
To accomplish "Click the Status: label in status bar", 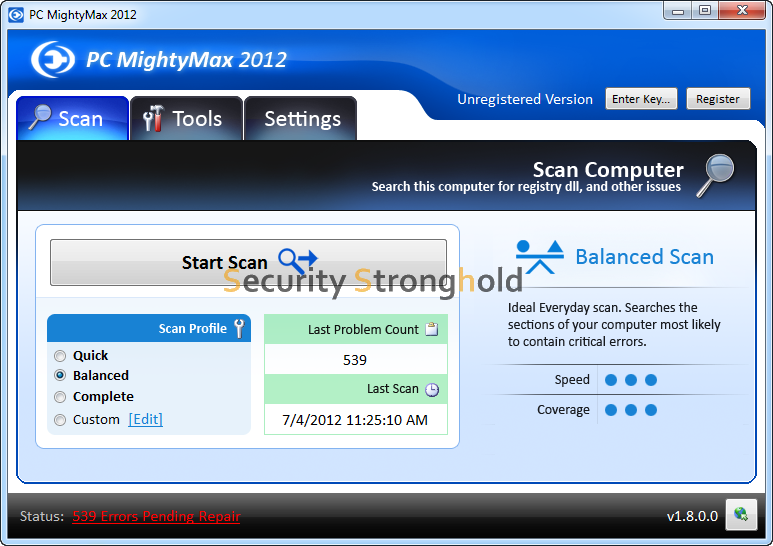I will pos(42,516).
